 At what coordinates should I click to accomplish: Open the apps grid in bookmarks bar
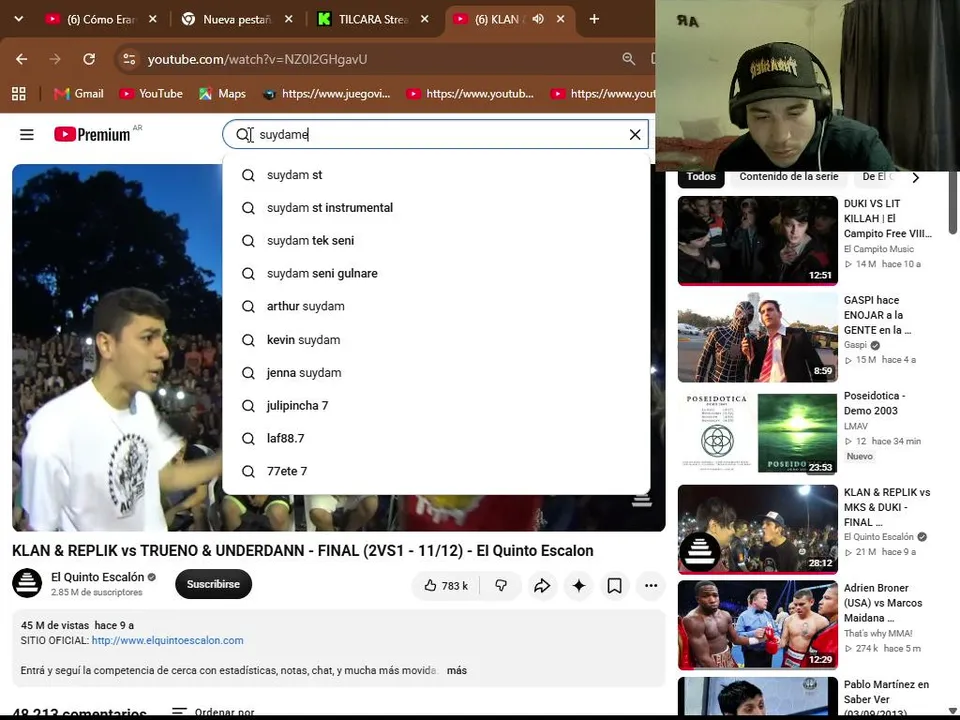click(x=19, y=94)
